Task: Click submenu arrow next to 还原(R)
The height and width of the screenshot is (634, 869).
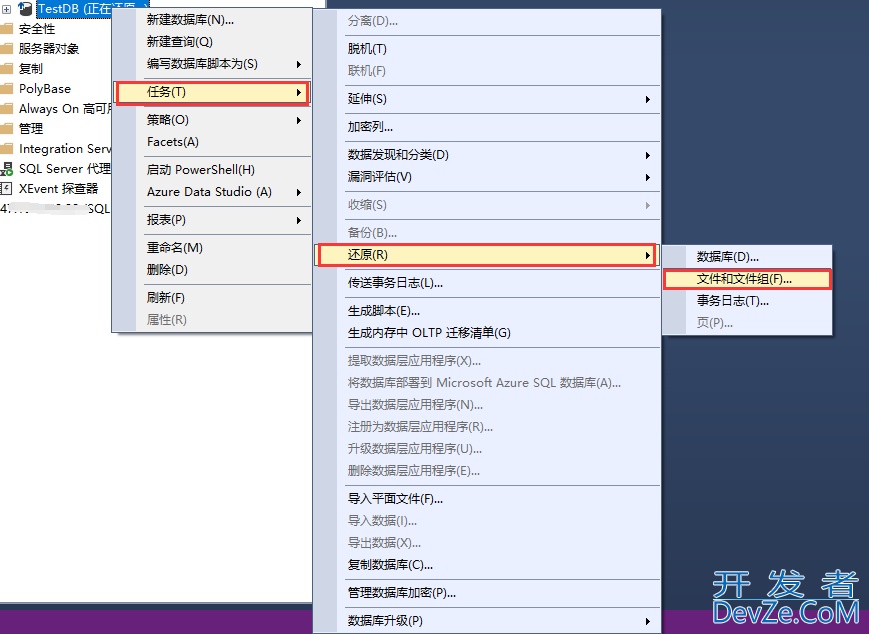Action: pos(647,255)
